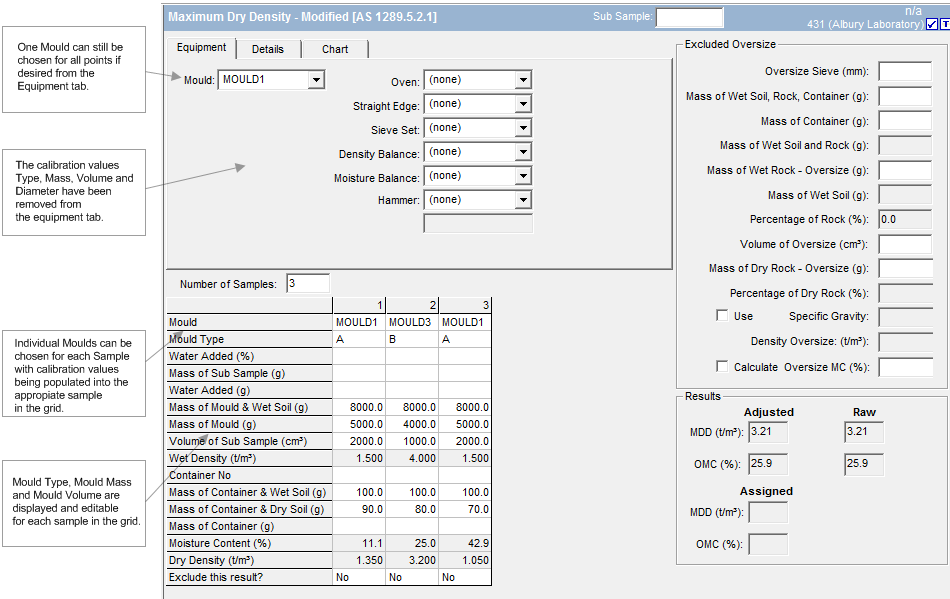Click the Mass of Container field
This screenshot has width=950, height=599.
coord(905,121)
